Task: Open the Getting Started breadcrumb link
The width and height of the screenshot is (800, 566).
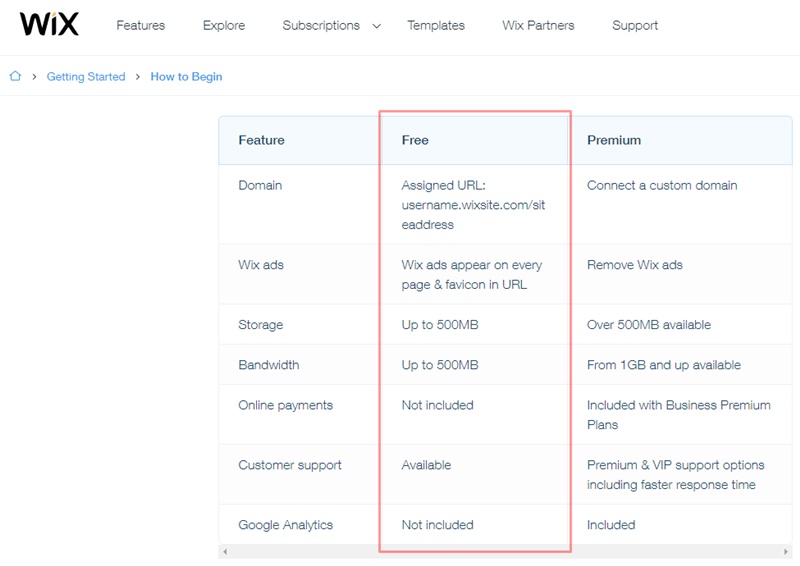Action: click(x=86, y=77)
